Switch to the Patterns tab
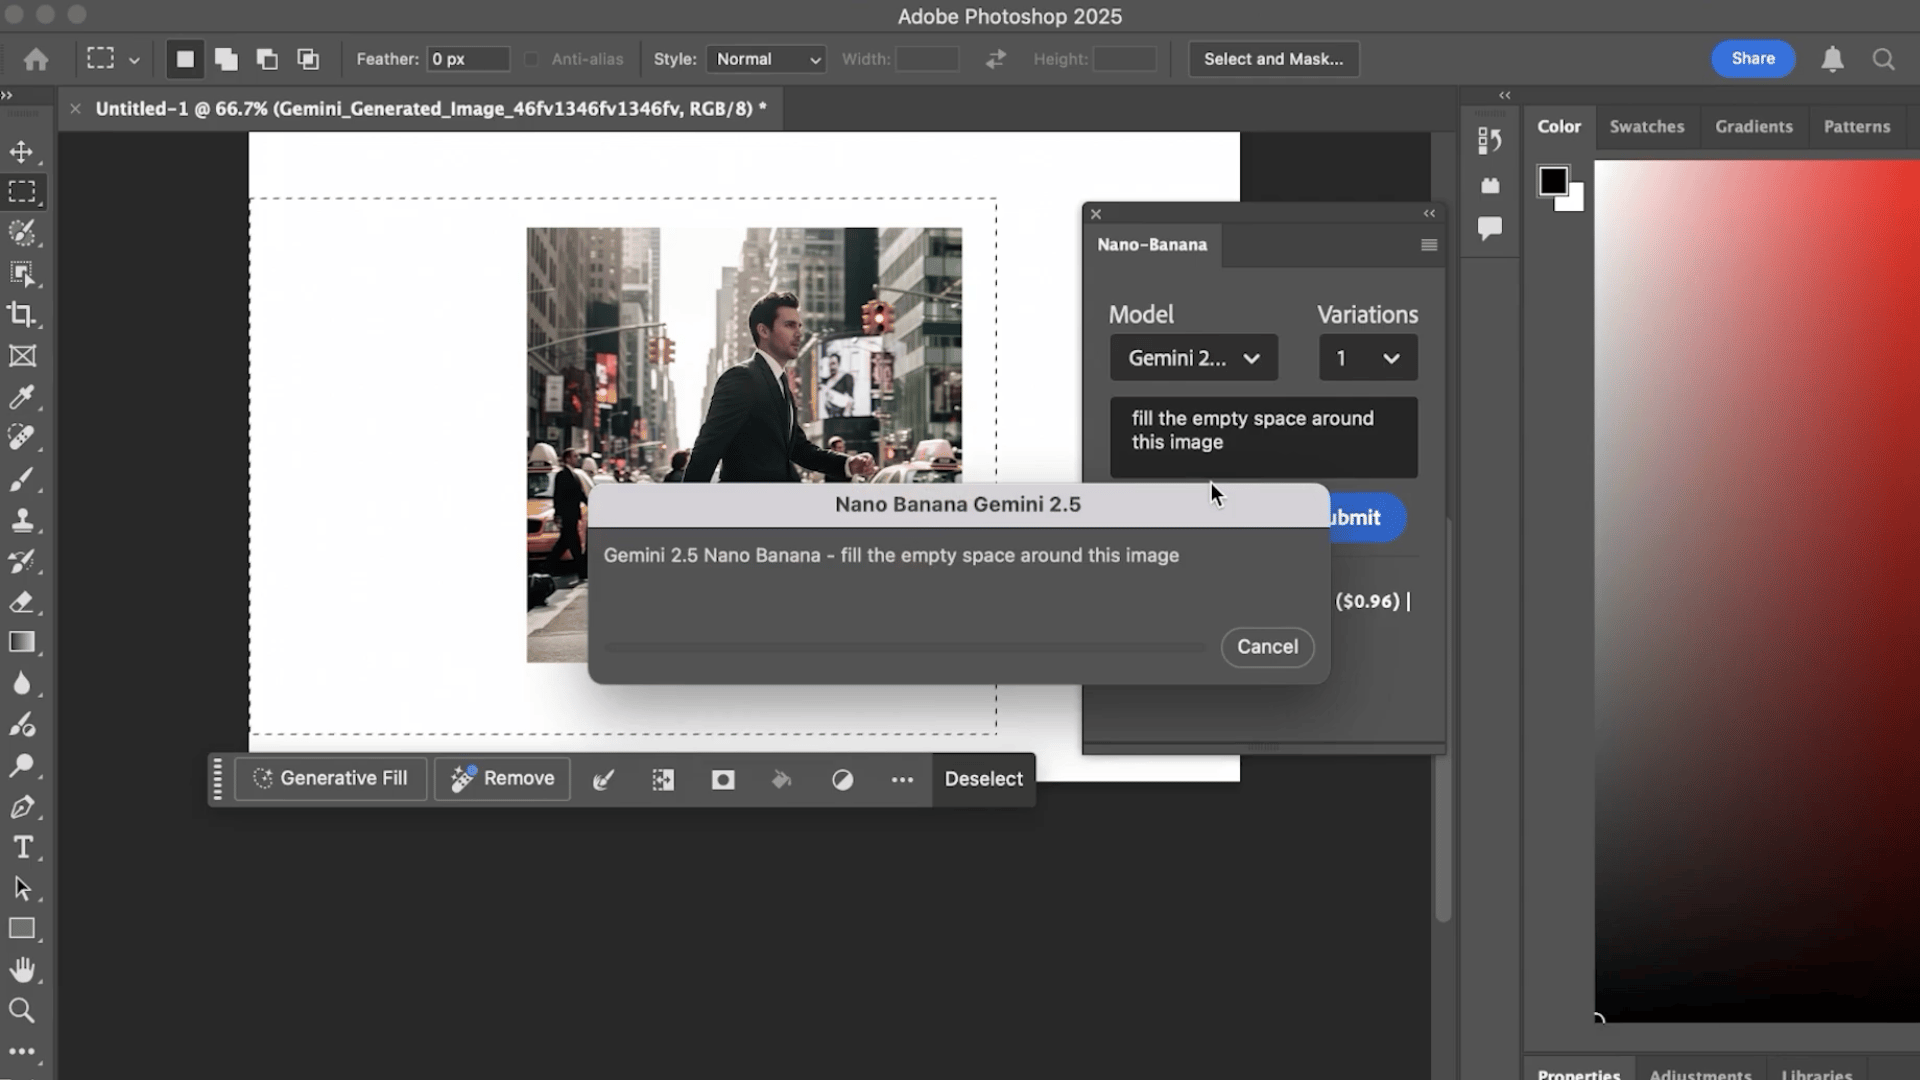This screenshot has width=1920, height=1080. [x=1856, y=127]
